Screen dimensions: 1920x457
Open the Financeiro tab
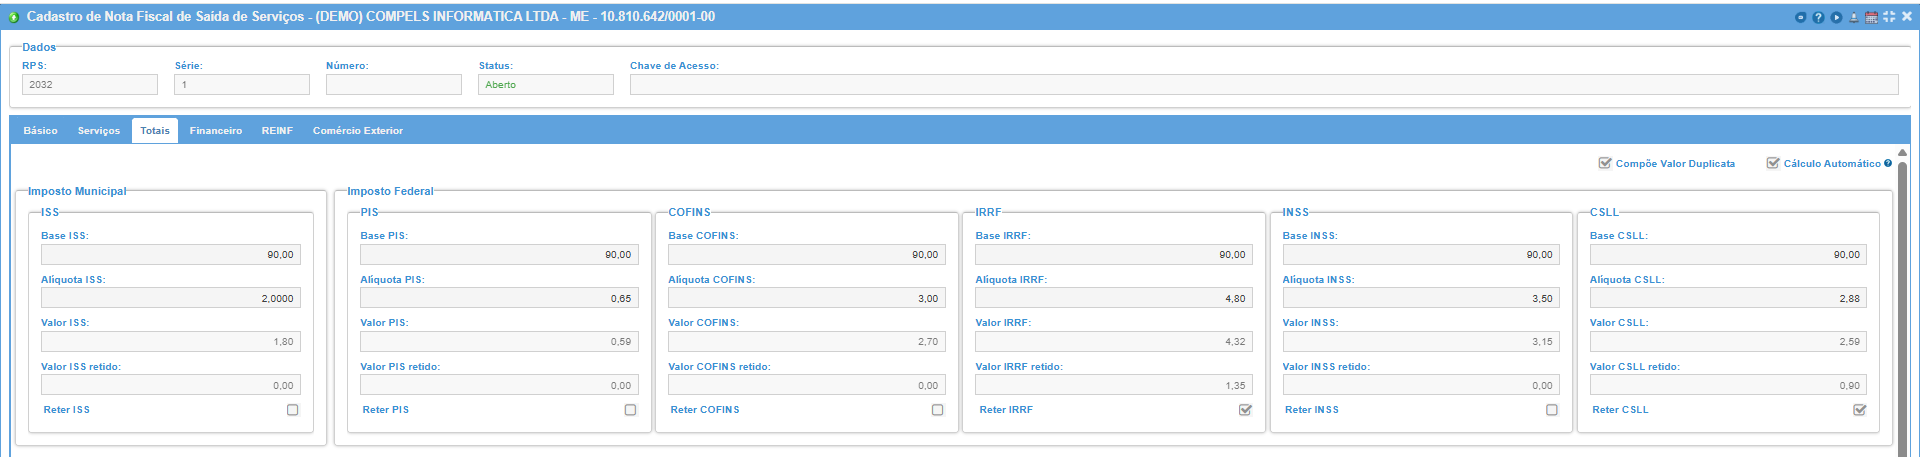[x=216, y=131]
